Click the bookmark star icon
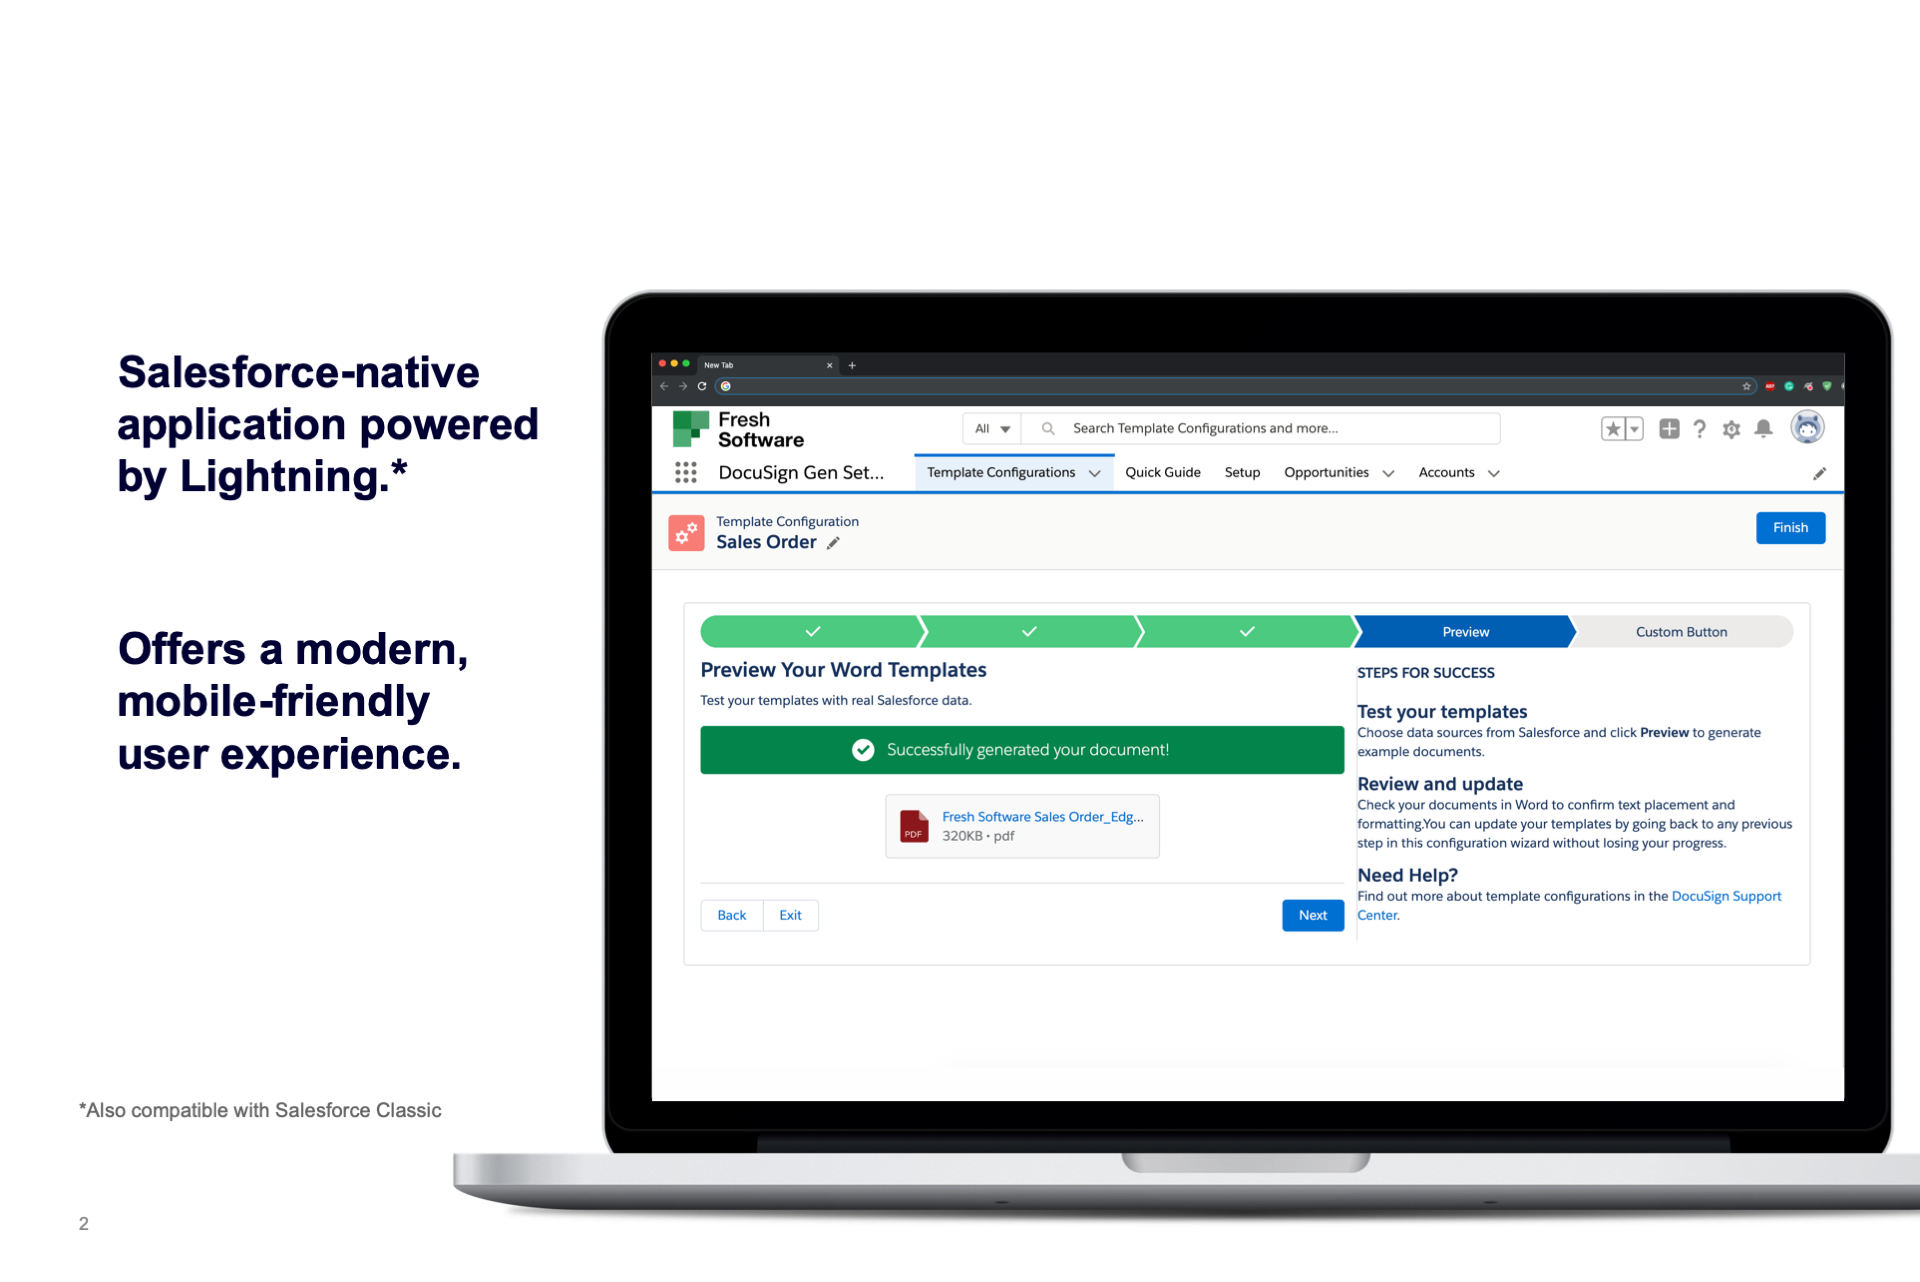The image size is (1920, 1282). point(1614,428)
